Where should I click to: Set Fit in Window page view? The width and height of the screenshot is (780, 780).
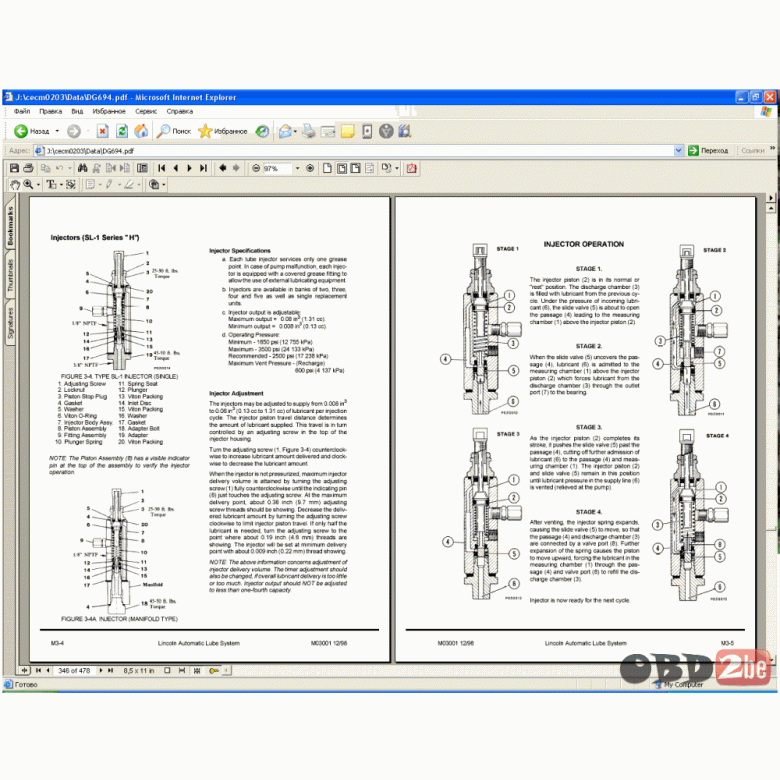point(342,168)
